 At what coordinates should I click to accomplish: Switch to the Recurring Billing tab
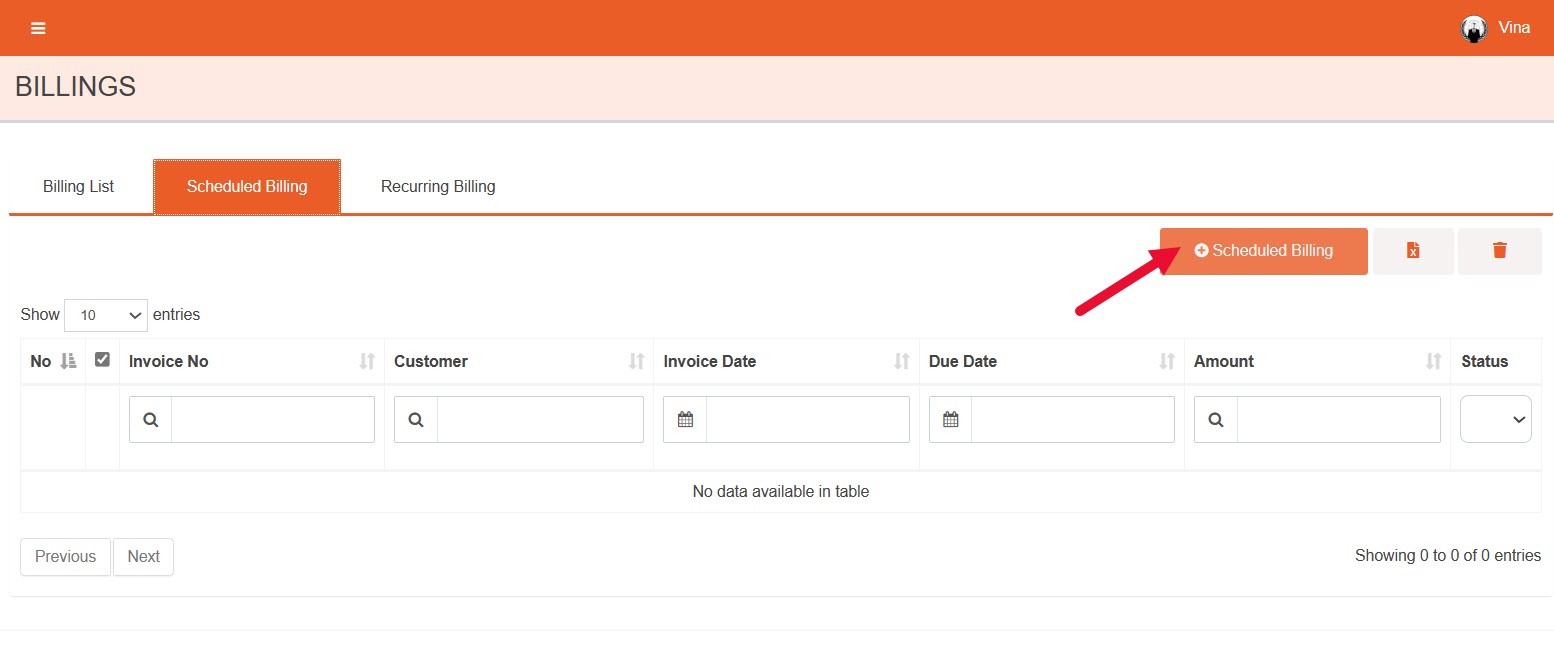[438, 187]
